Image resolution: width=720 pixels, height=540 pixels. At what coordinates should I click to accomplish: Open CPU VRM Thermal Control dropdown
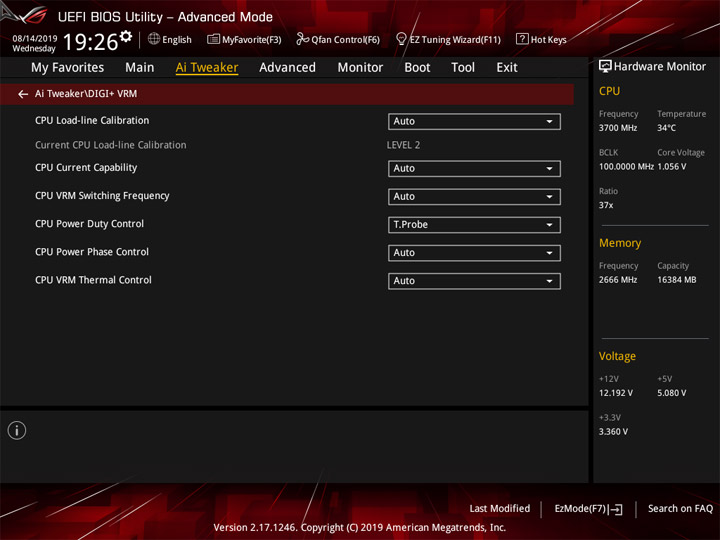[474, 281]
